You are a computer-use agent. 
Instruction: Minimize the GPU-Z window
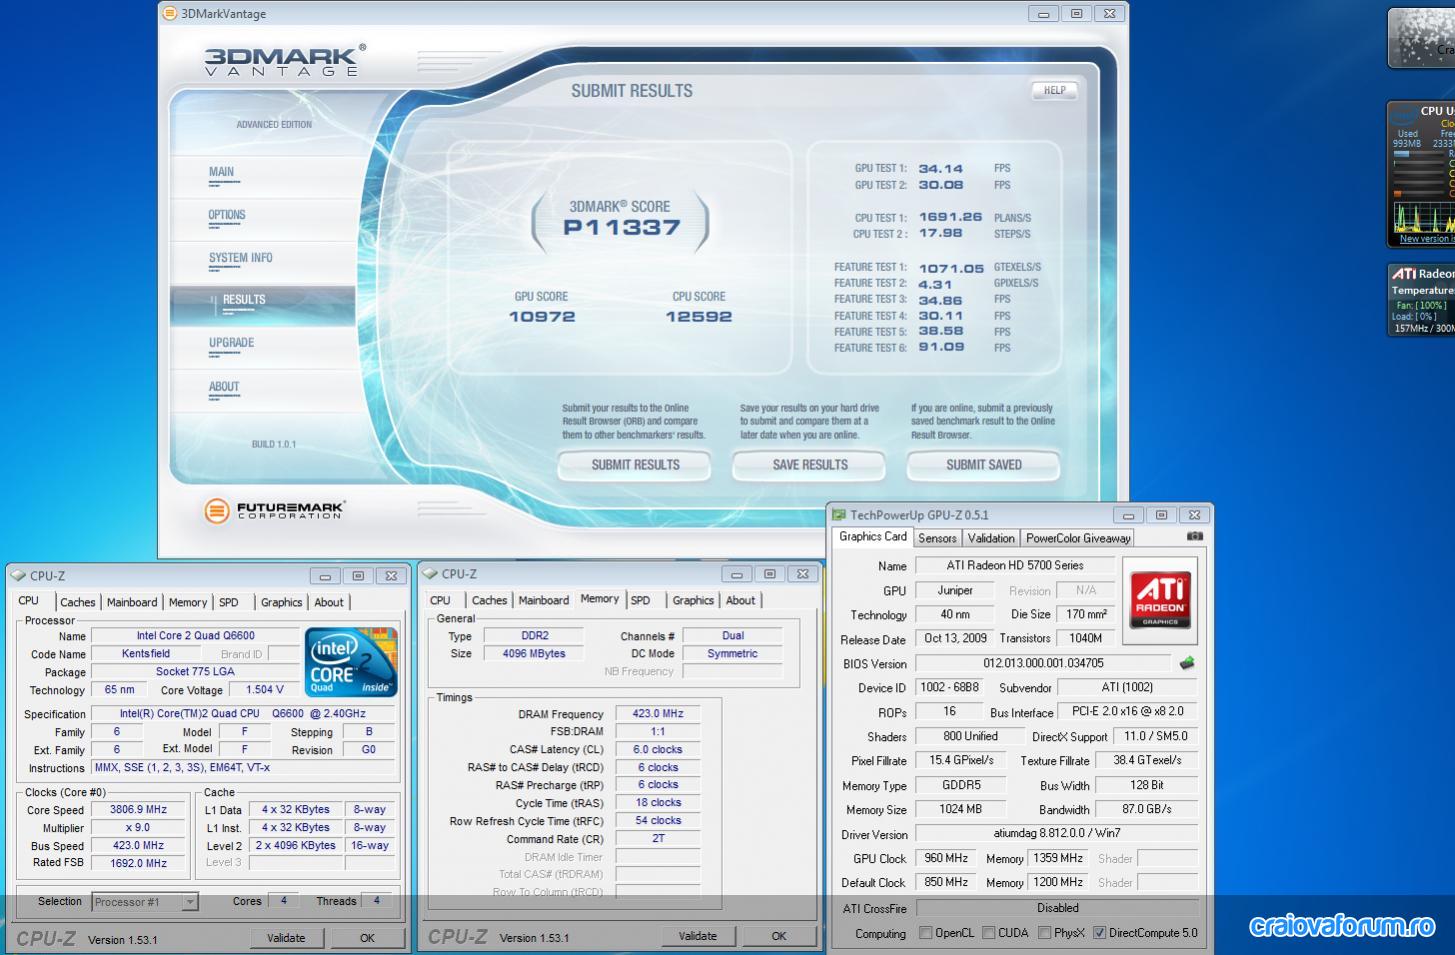coord(1128,516)
